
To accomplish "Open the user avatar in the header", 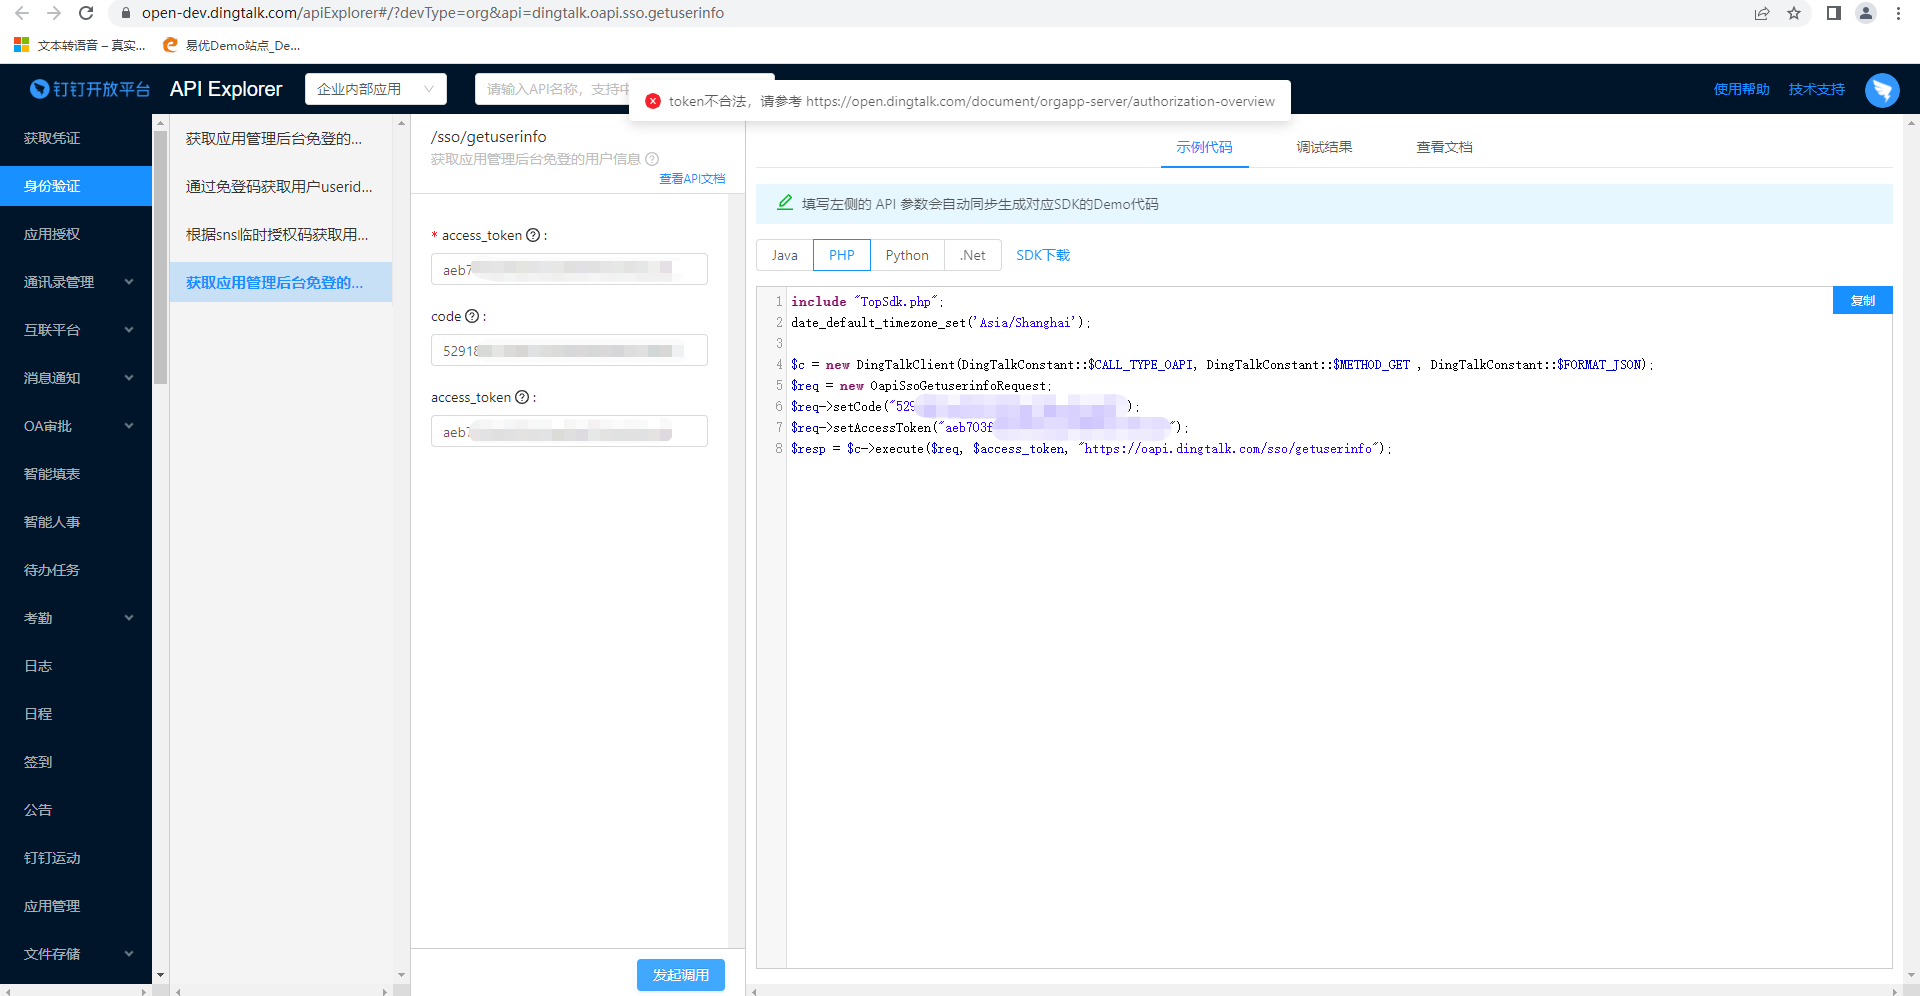I will (x=1882, y=90).
